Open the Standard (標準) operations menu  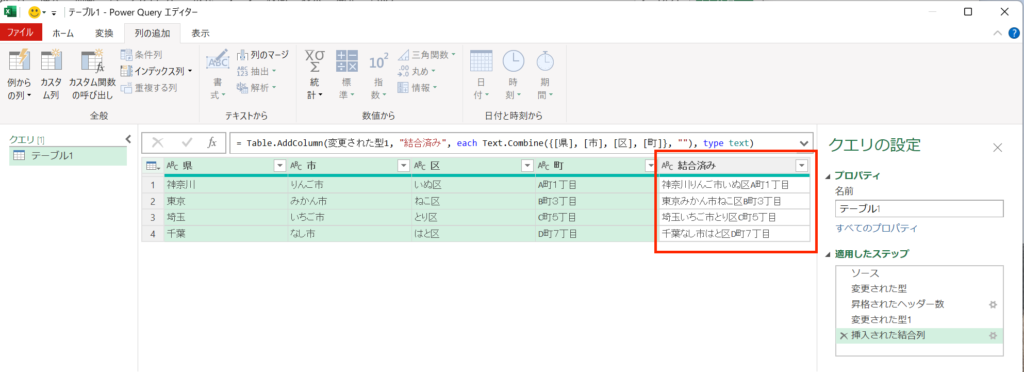coord(347,75)
